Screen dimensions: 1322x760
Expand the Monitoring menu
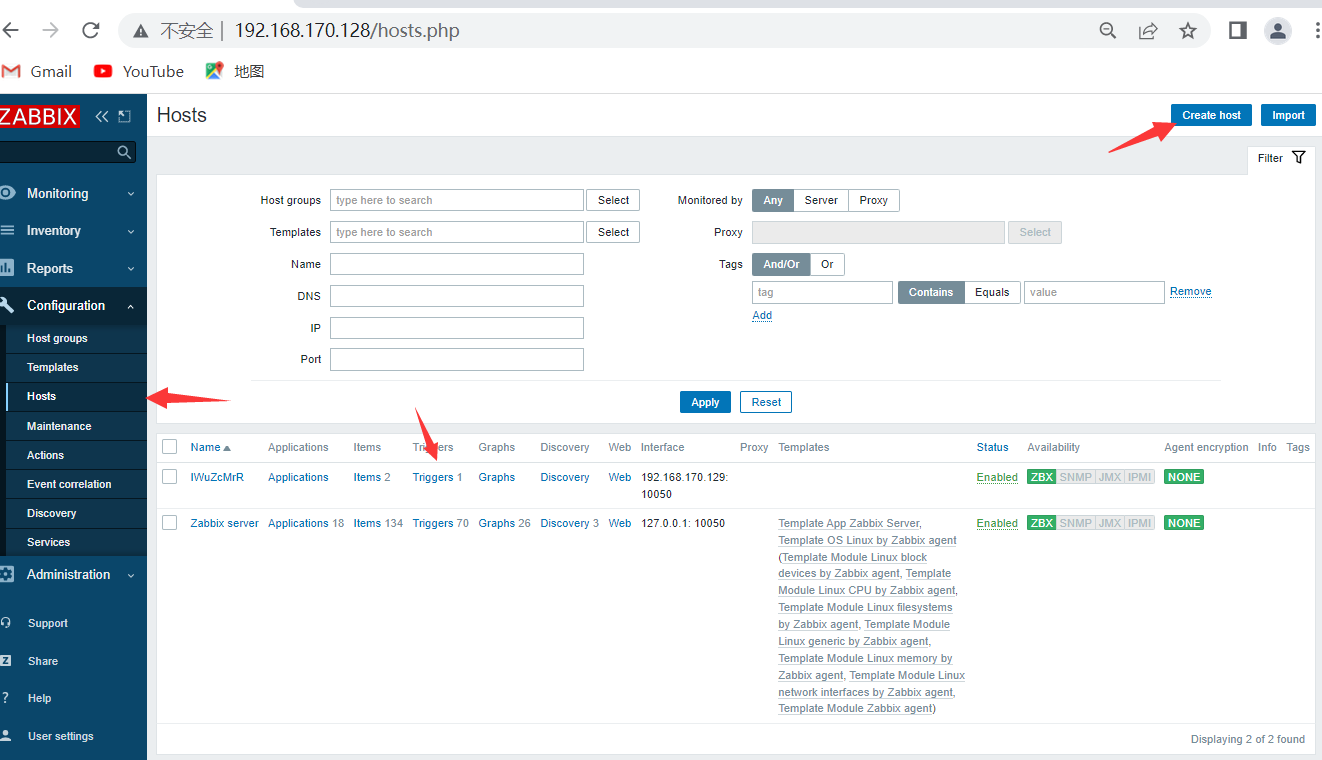pyautogui.click(x=73, y=194)
